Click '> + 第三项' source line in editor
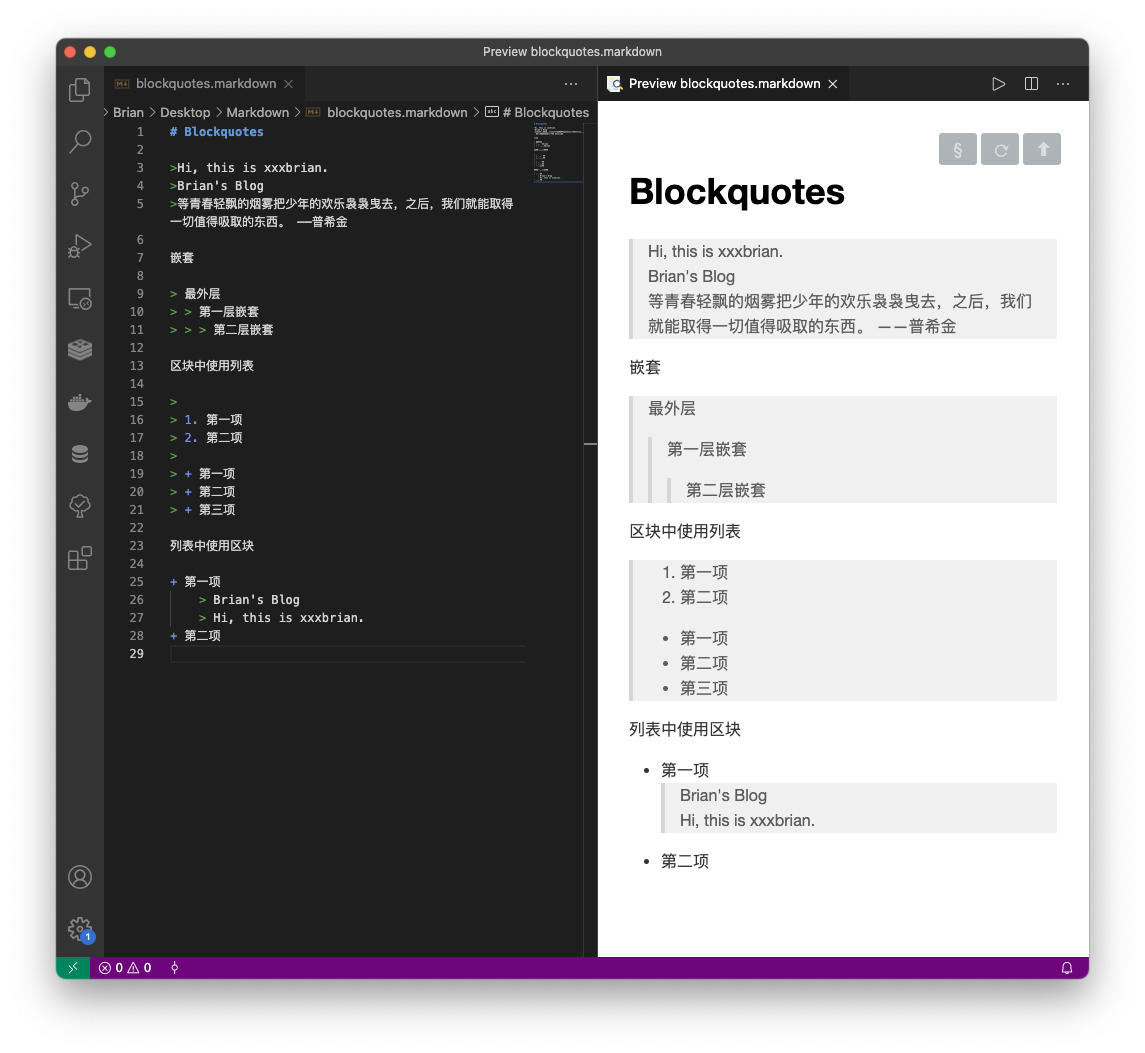This screenshot has width=1145, height=1053. [x=202, y=510]
